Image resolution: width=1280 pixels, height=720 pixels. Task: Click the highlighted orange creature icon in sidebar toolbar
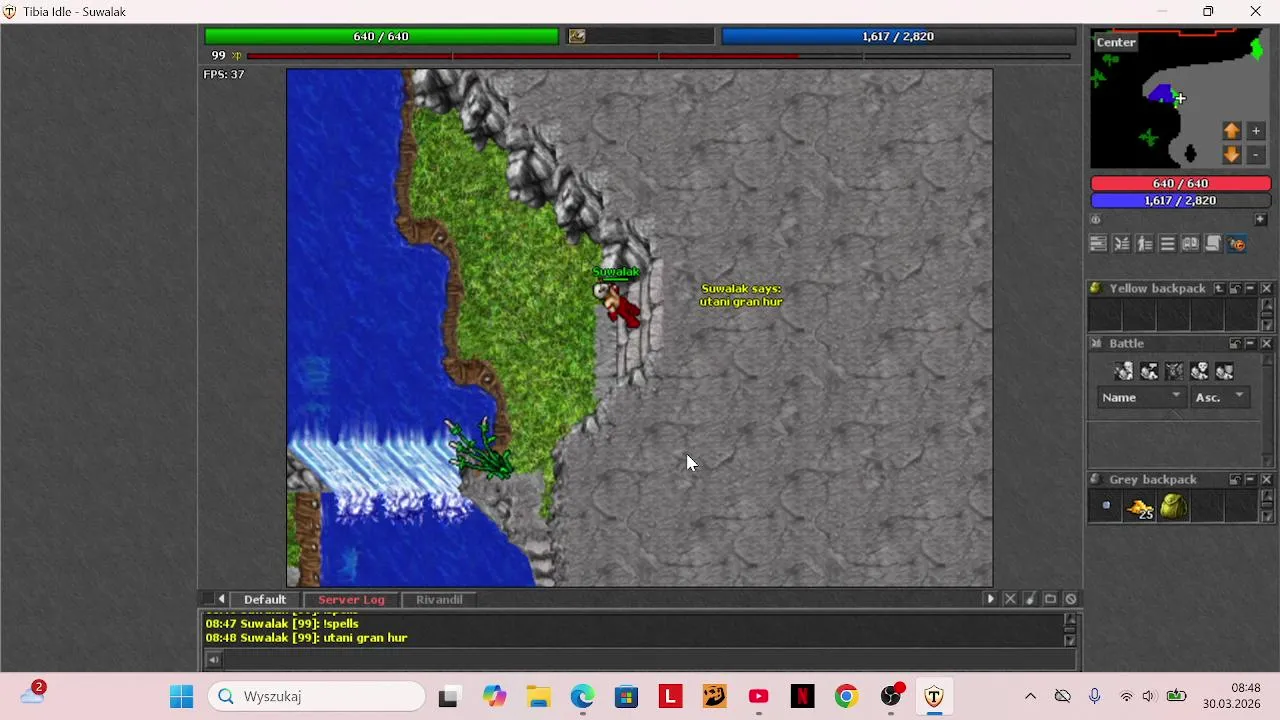click(1237, 244)
